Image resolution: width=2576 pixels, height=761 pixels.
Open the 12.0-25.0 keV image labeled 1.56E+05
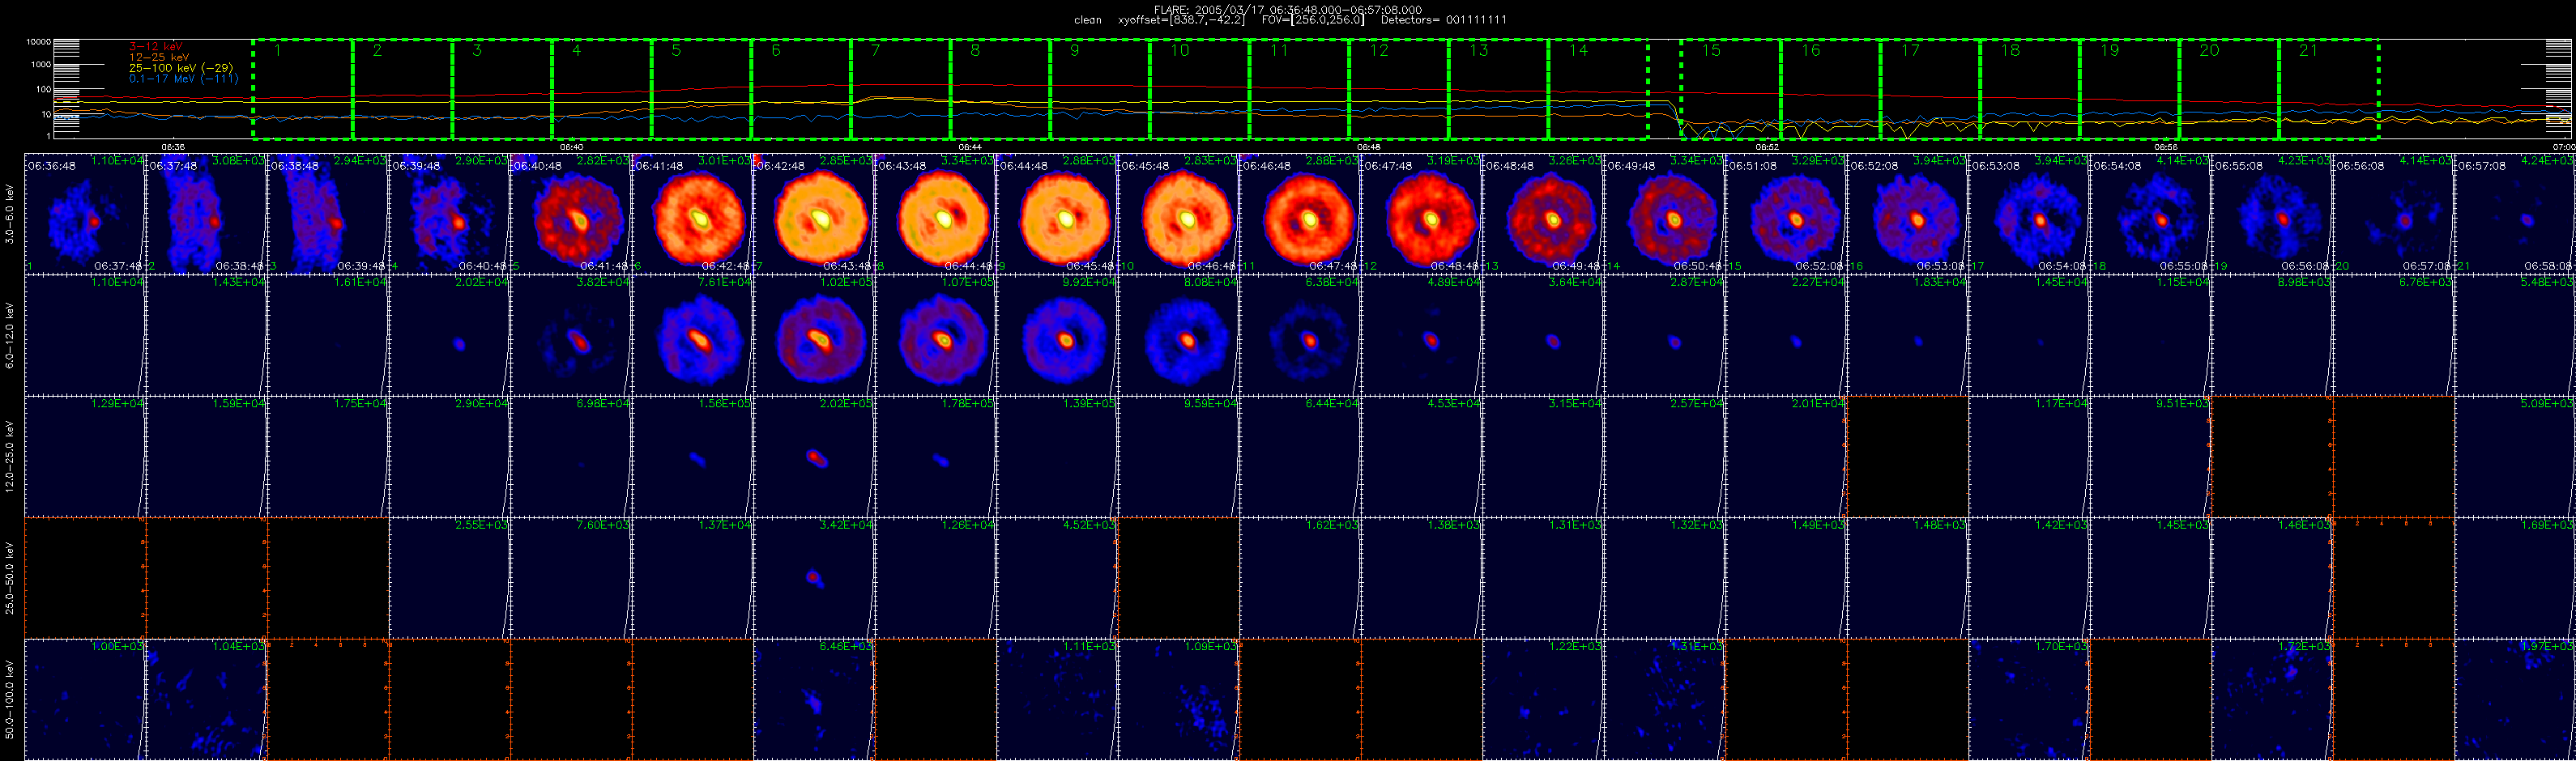pyautogui.click(x=692, y=456)
